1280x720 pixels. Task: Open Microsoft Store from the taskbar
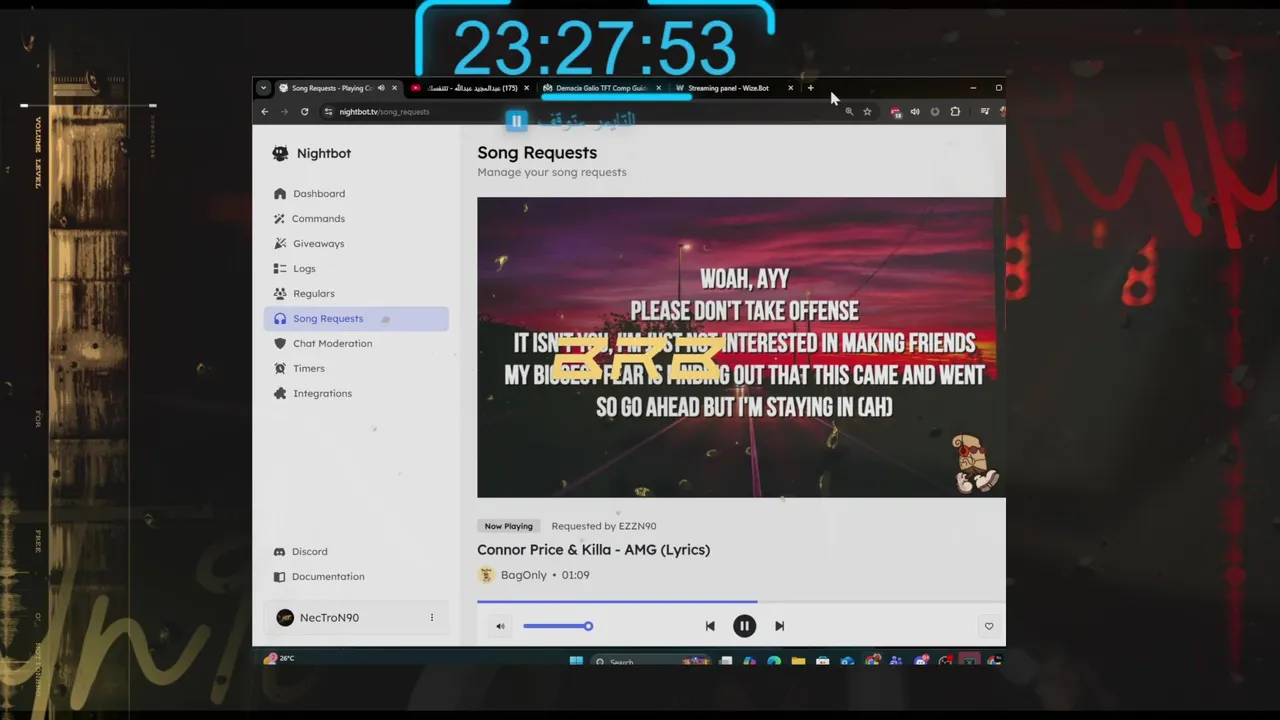pyautogui.click(x=822, y=661)
